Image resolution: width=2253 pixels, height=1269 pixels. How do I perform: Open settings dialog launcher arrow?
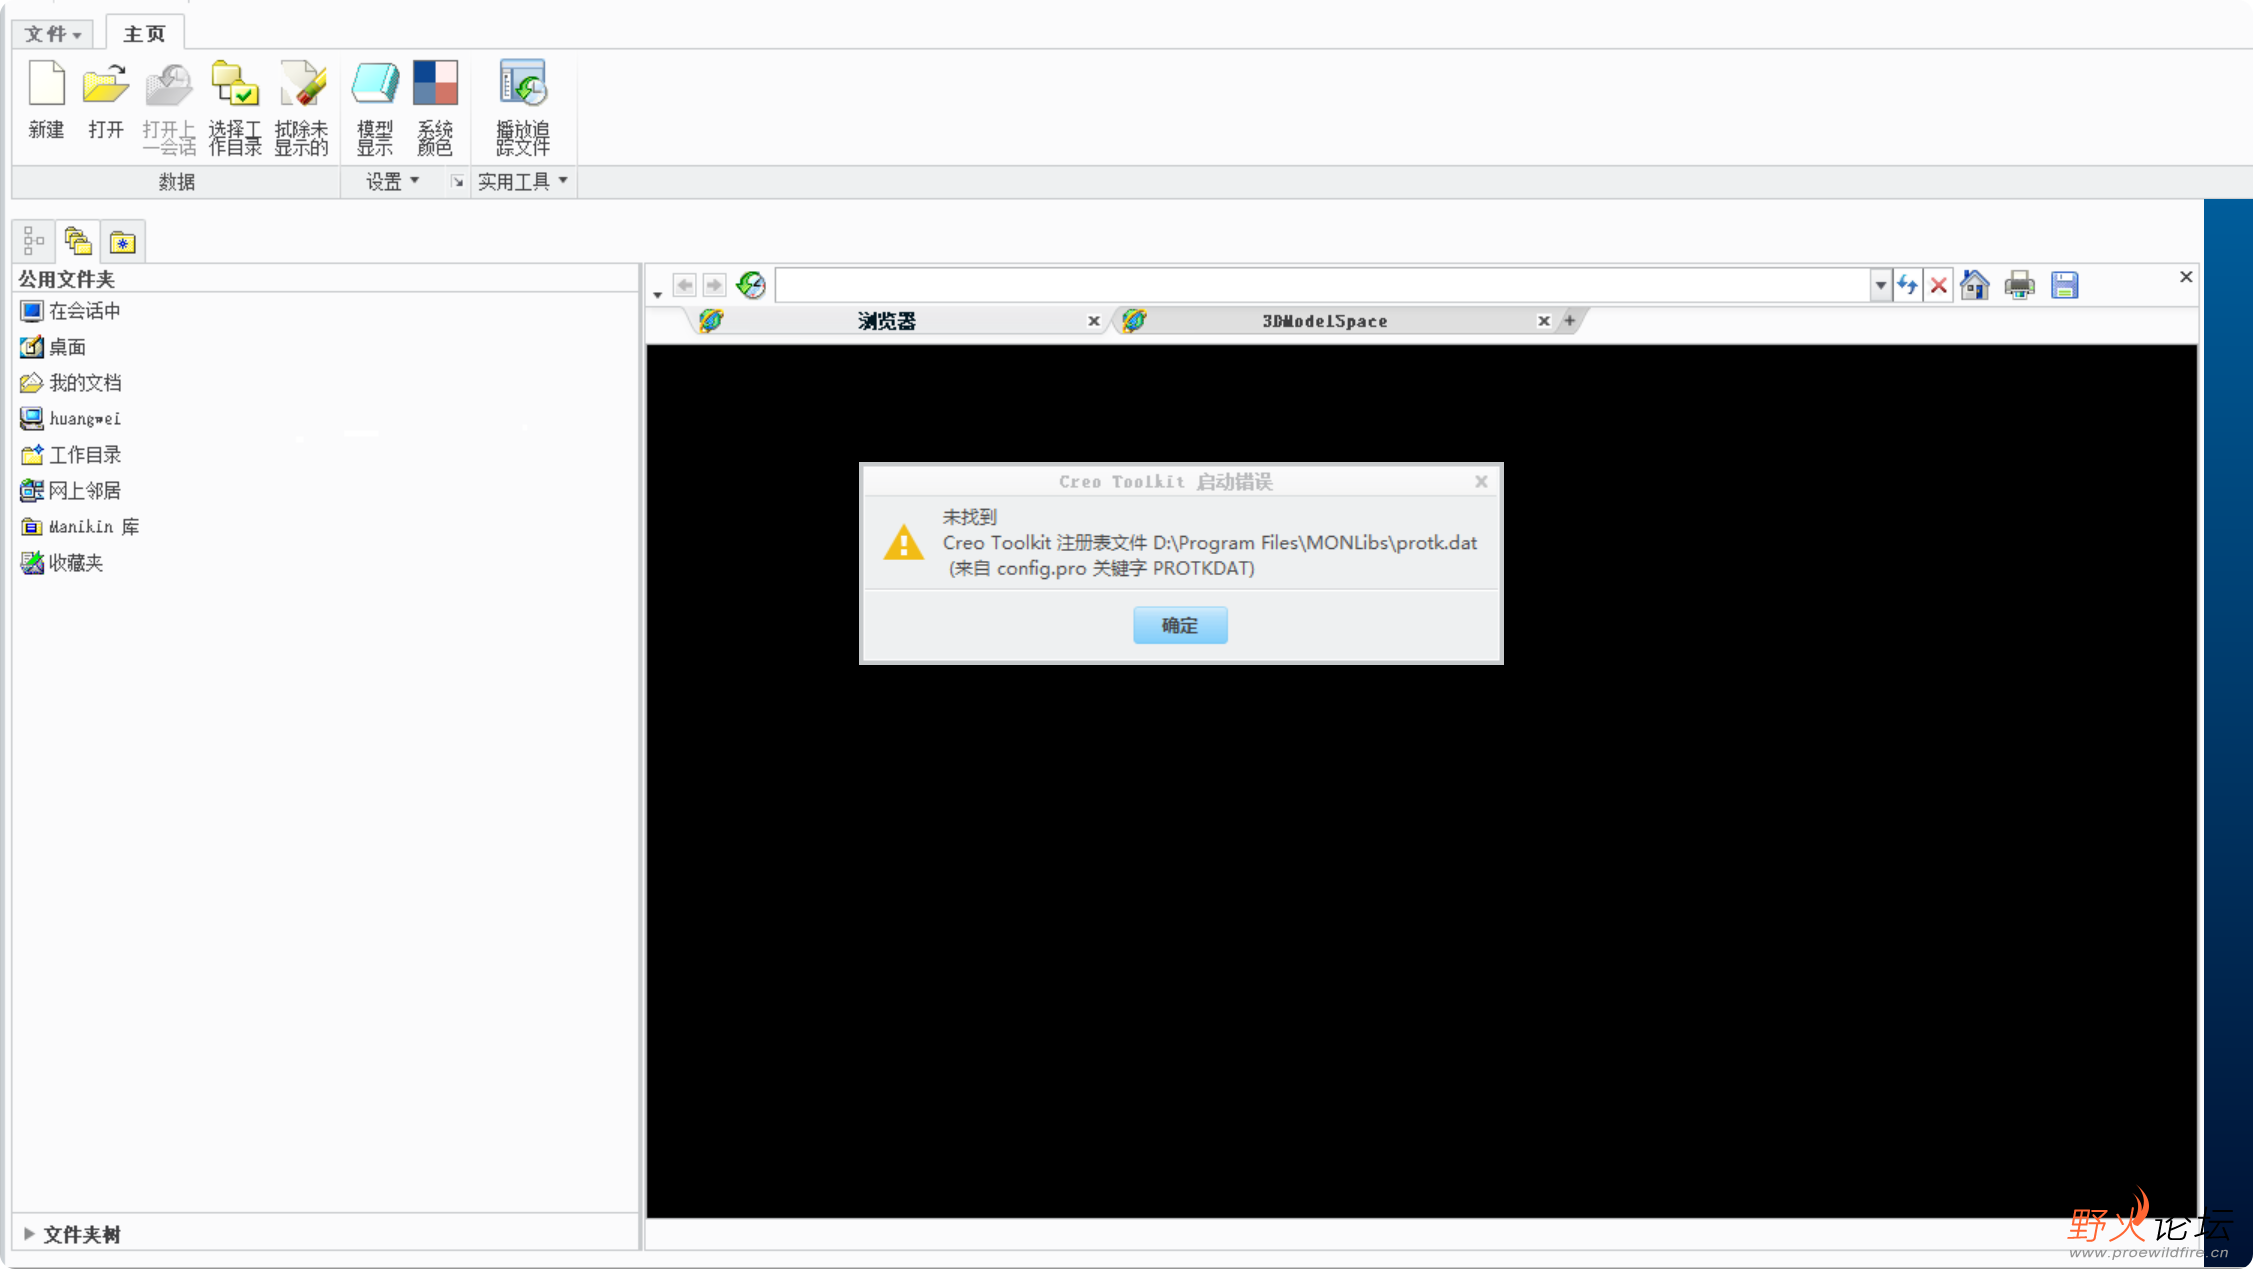pos(457,182)
